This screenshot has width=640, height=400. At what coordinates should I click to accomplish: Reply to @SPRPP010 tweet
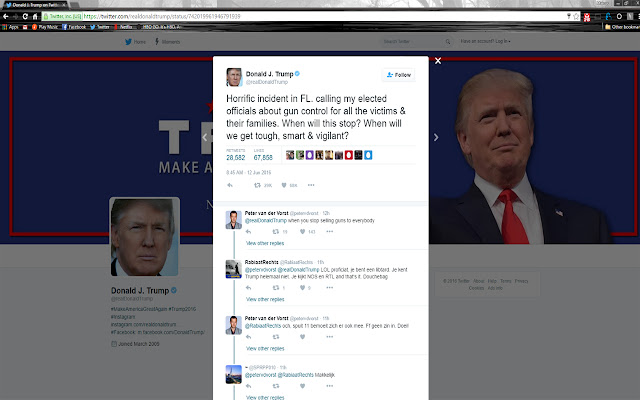[248, 386]
